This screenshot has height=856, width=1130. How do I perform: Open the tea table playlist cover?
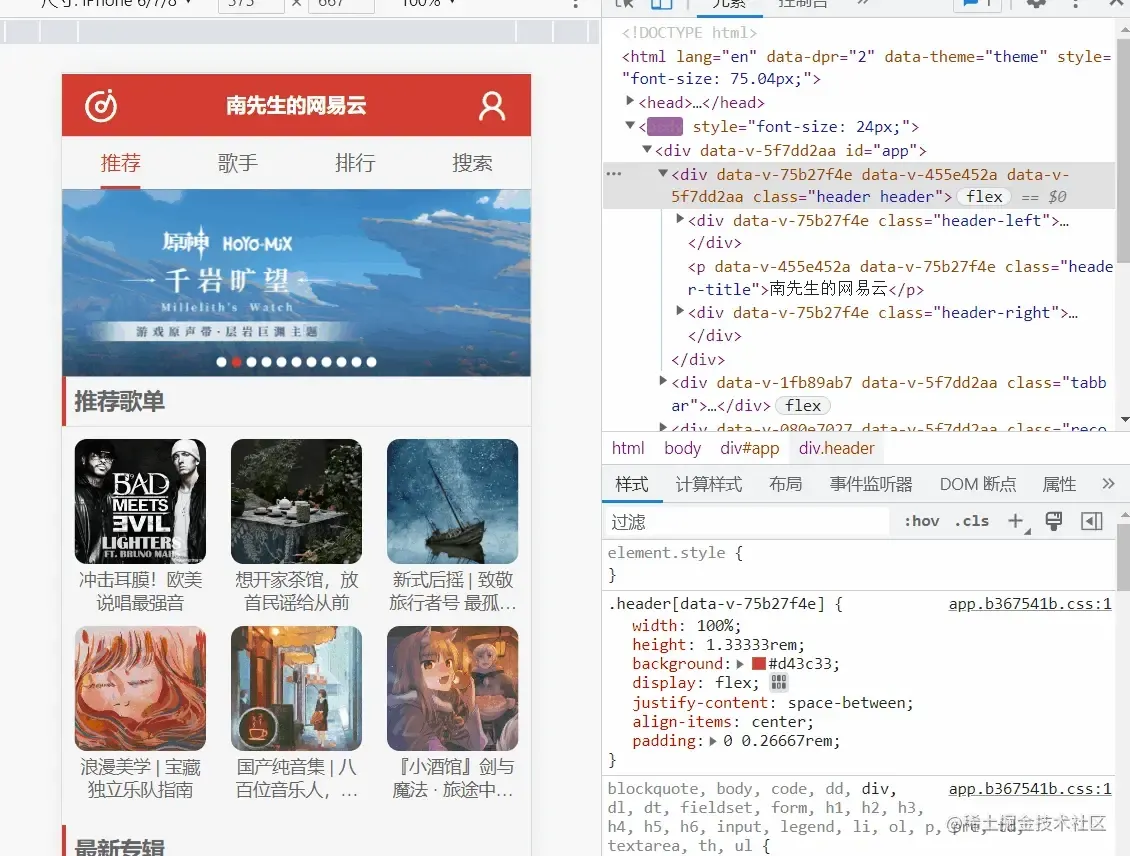tap(296, 501)
